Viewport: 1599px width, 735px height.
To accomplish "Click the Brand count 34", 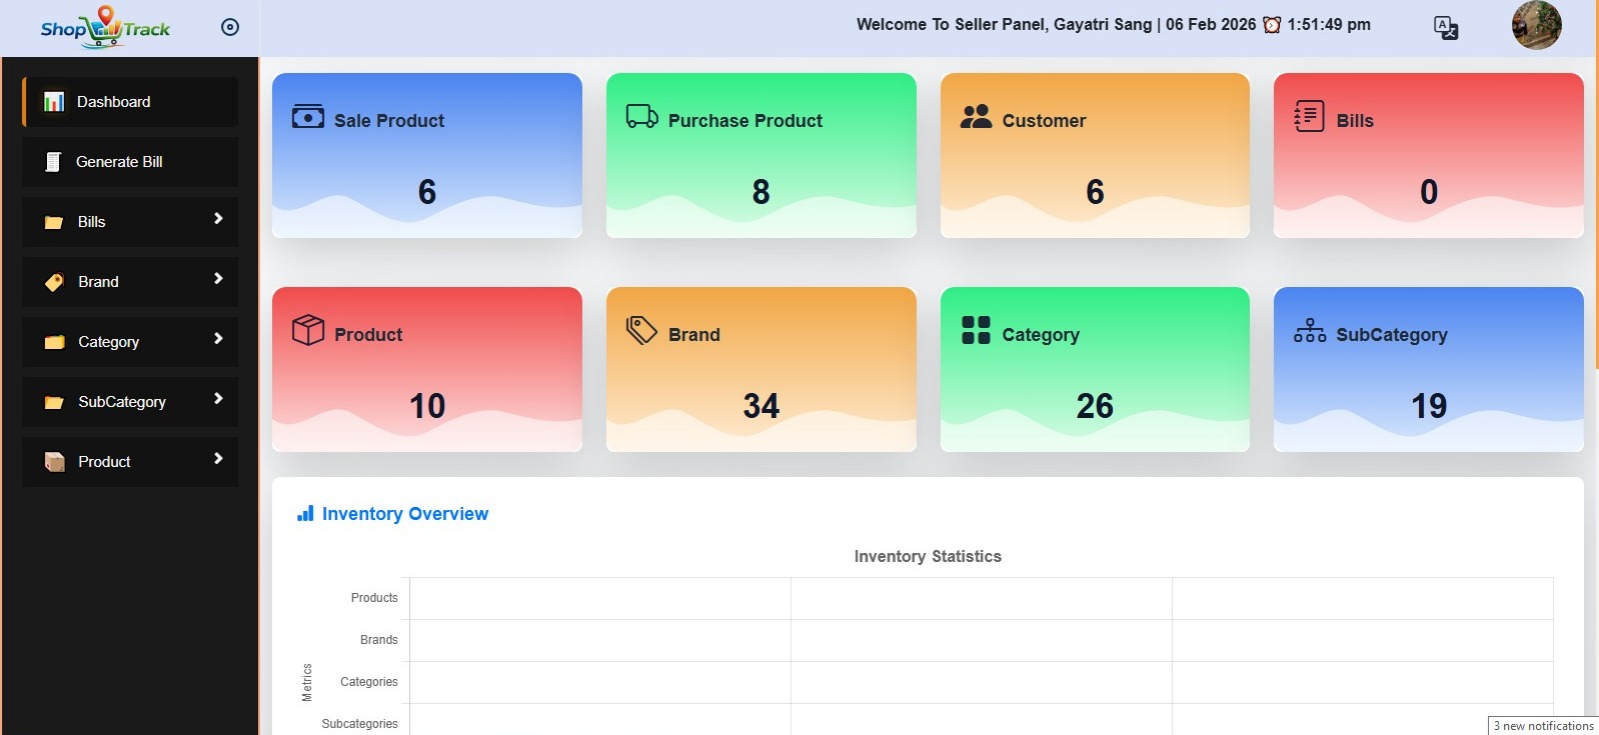I will click(x=761, y=406).
